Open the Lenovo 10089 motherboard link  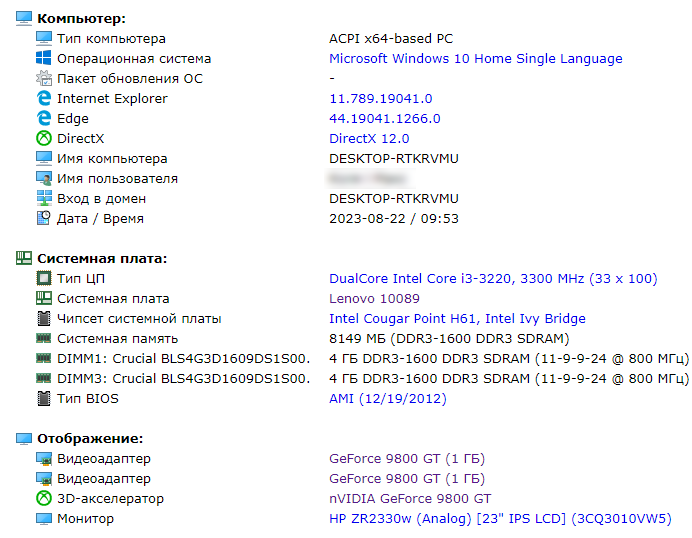(x=374, y=298)
